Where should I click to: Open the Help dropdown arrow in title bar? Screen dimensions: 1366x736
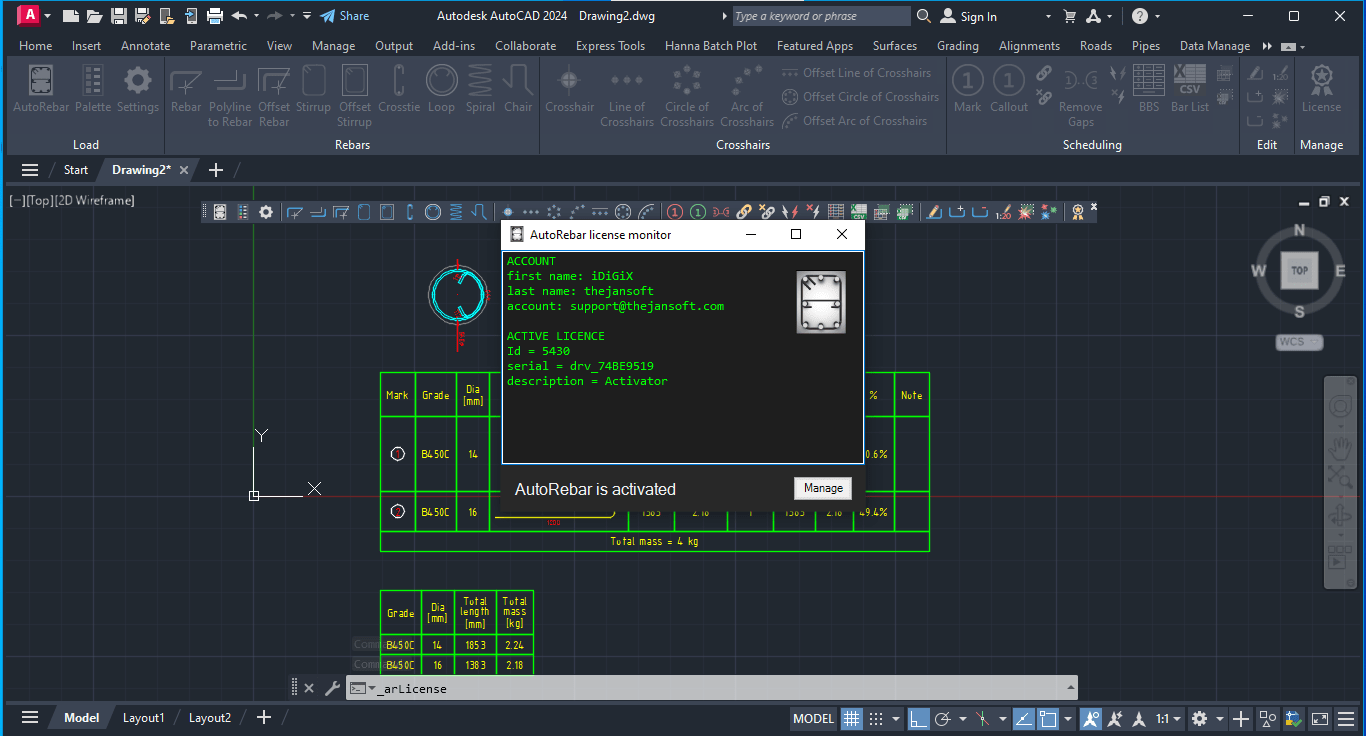click(x=1158, y=16)
